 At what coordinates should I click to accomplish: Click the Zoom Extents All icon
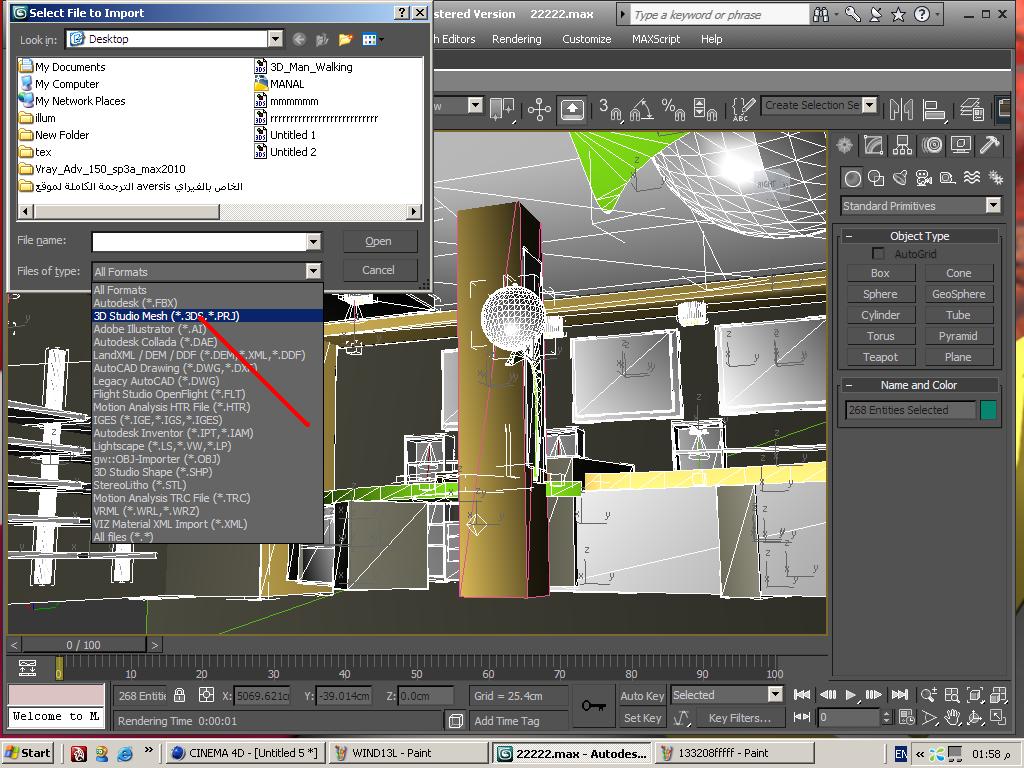coord(998,695)
